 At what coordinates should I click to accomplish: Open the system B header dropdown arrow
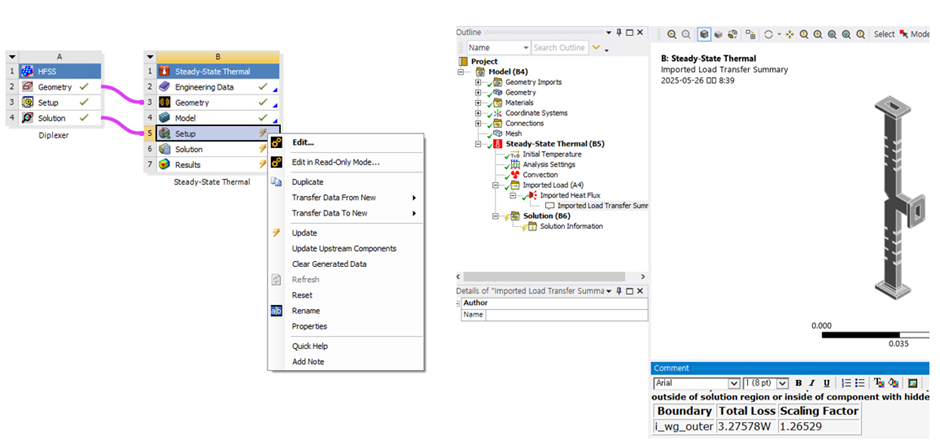(150, 56)
